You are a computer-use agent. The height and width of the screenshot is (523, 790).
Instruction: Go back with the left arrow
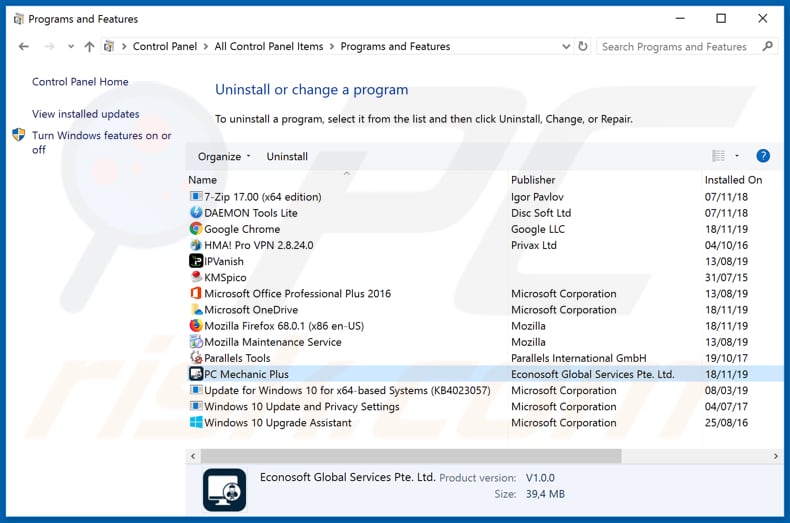(23, 46)
